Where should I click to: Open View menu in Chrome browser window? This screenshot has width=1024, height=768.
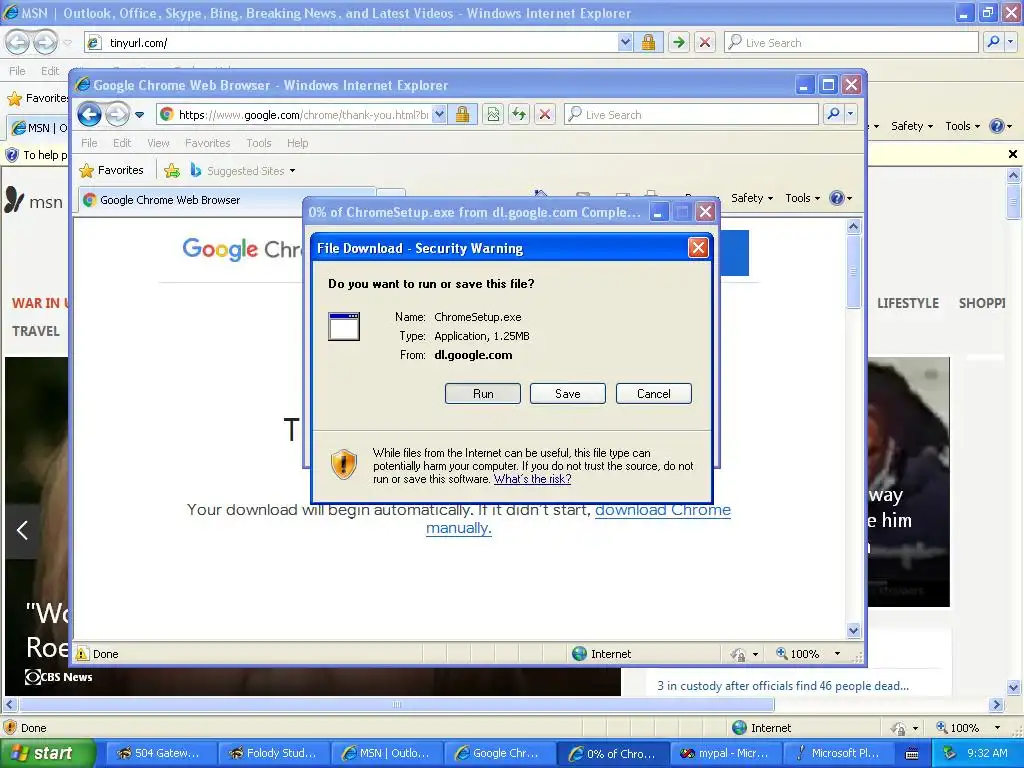point(158,143)
